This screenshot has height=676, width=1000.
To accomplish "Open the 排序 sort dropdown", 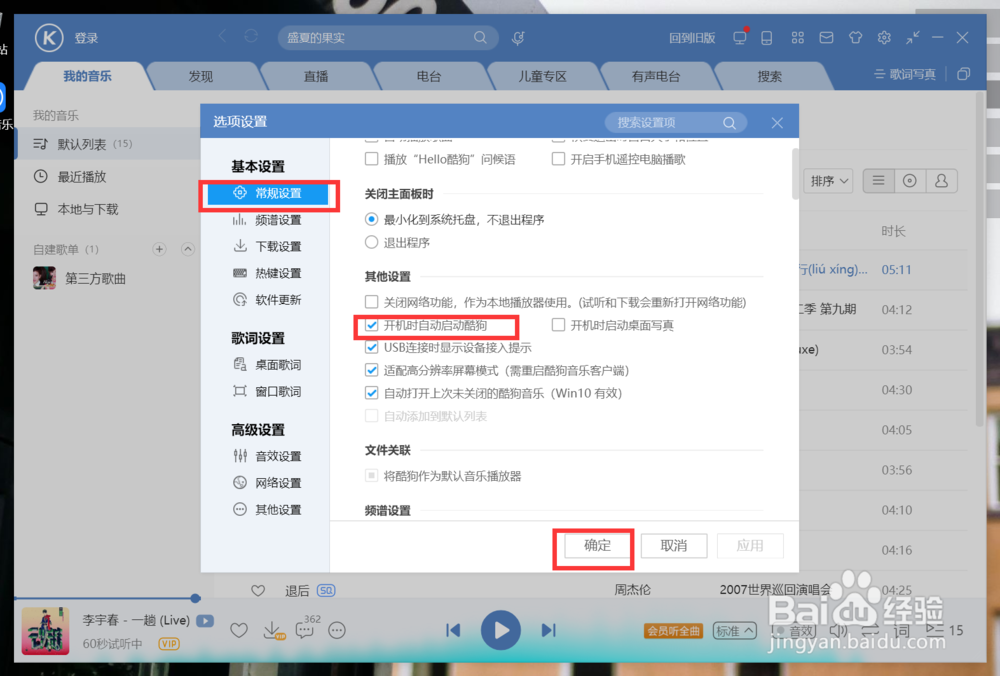I will coord(828,181).
